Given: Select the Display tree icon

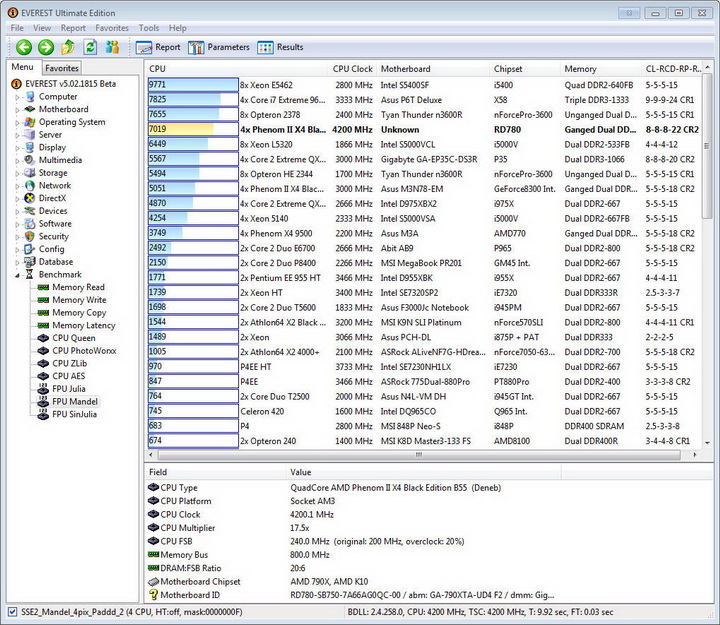Looking at the screenshot, I should 30,147.
